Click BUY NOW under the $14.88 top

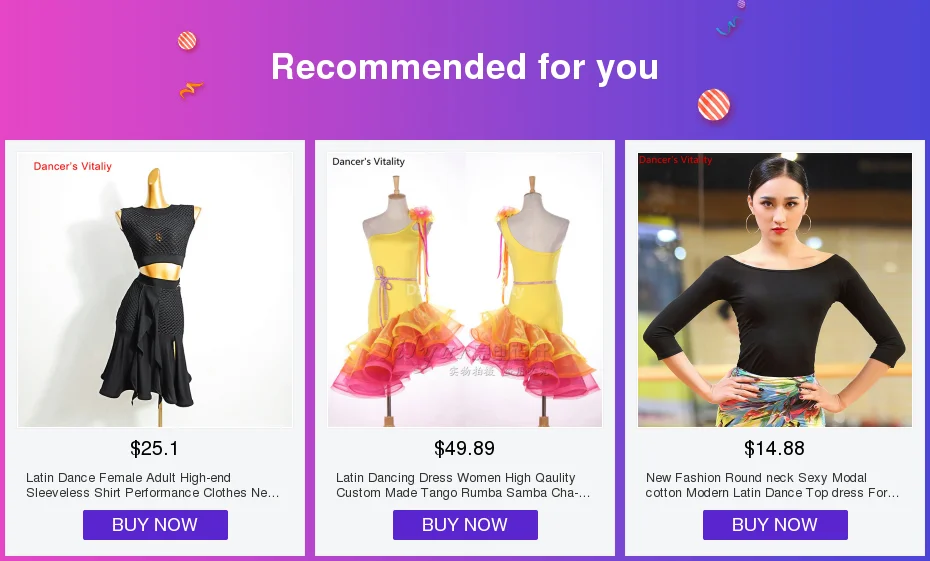coord(775,525)
